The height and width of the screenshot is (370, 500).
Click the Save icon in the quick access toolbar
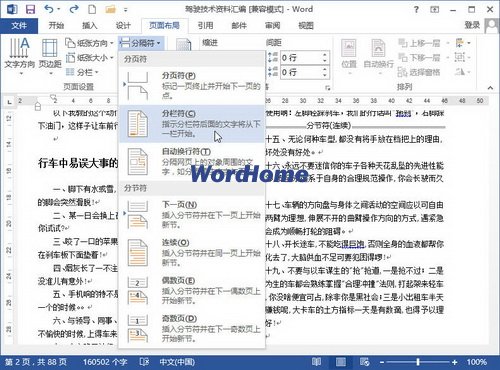(30, 9)
